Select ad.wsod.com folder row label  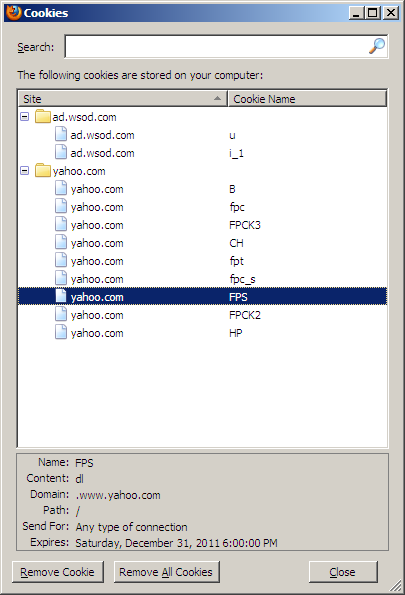[x=84, y=117]
